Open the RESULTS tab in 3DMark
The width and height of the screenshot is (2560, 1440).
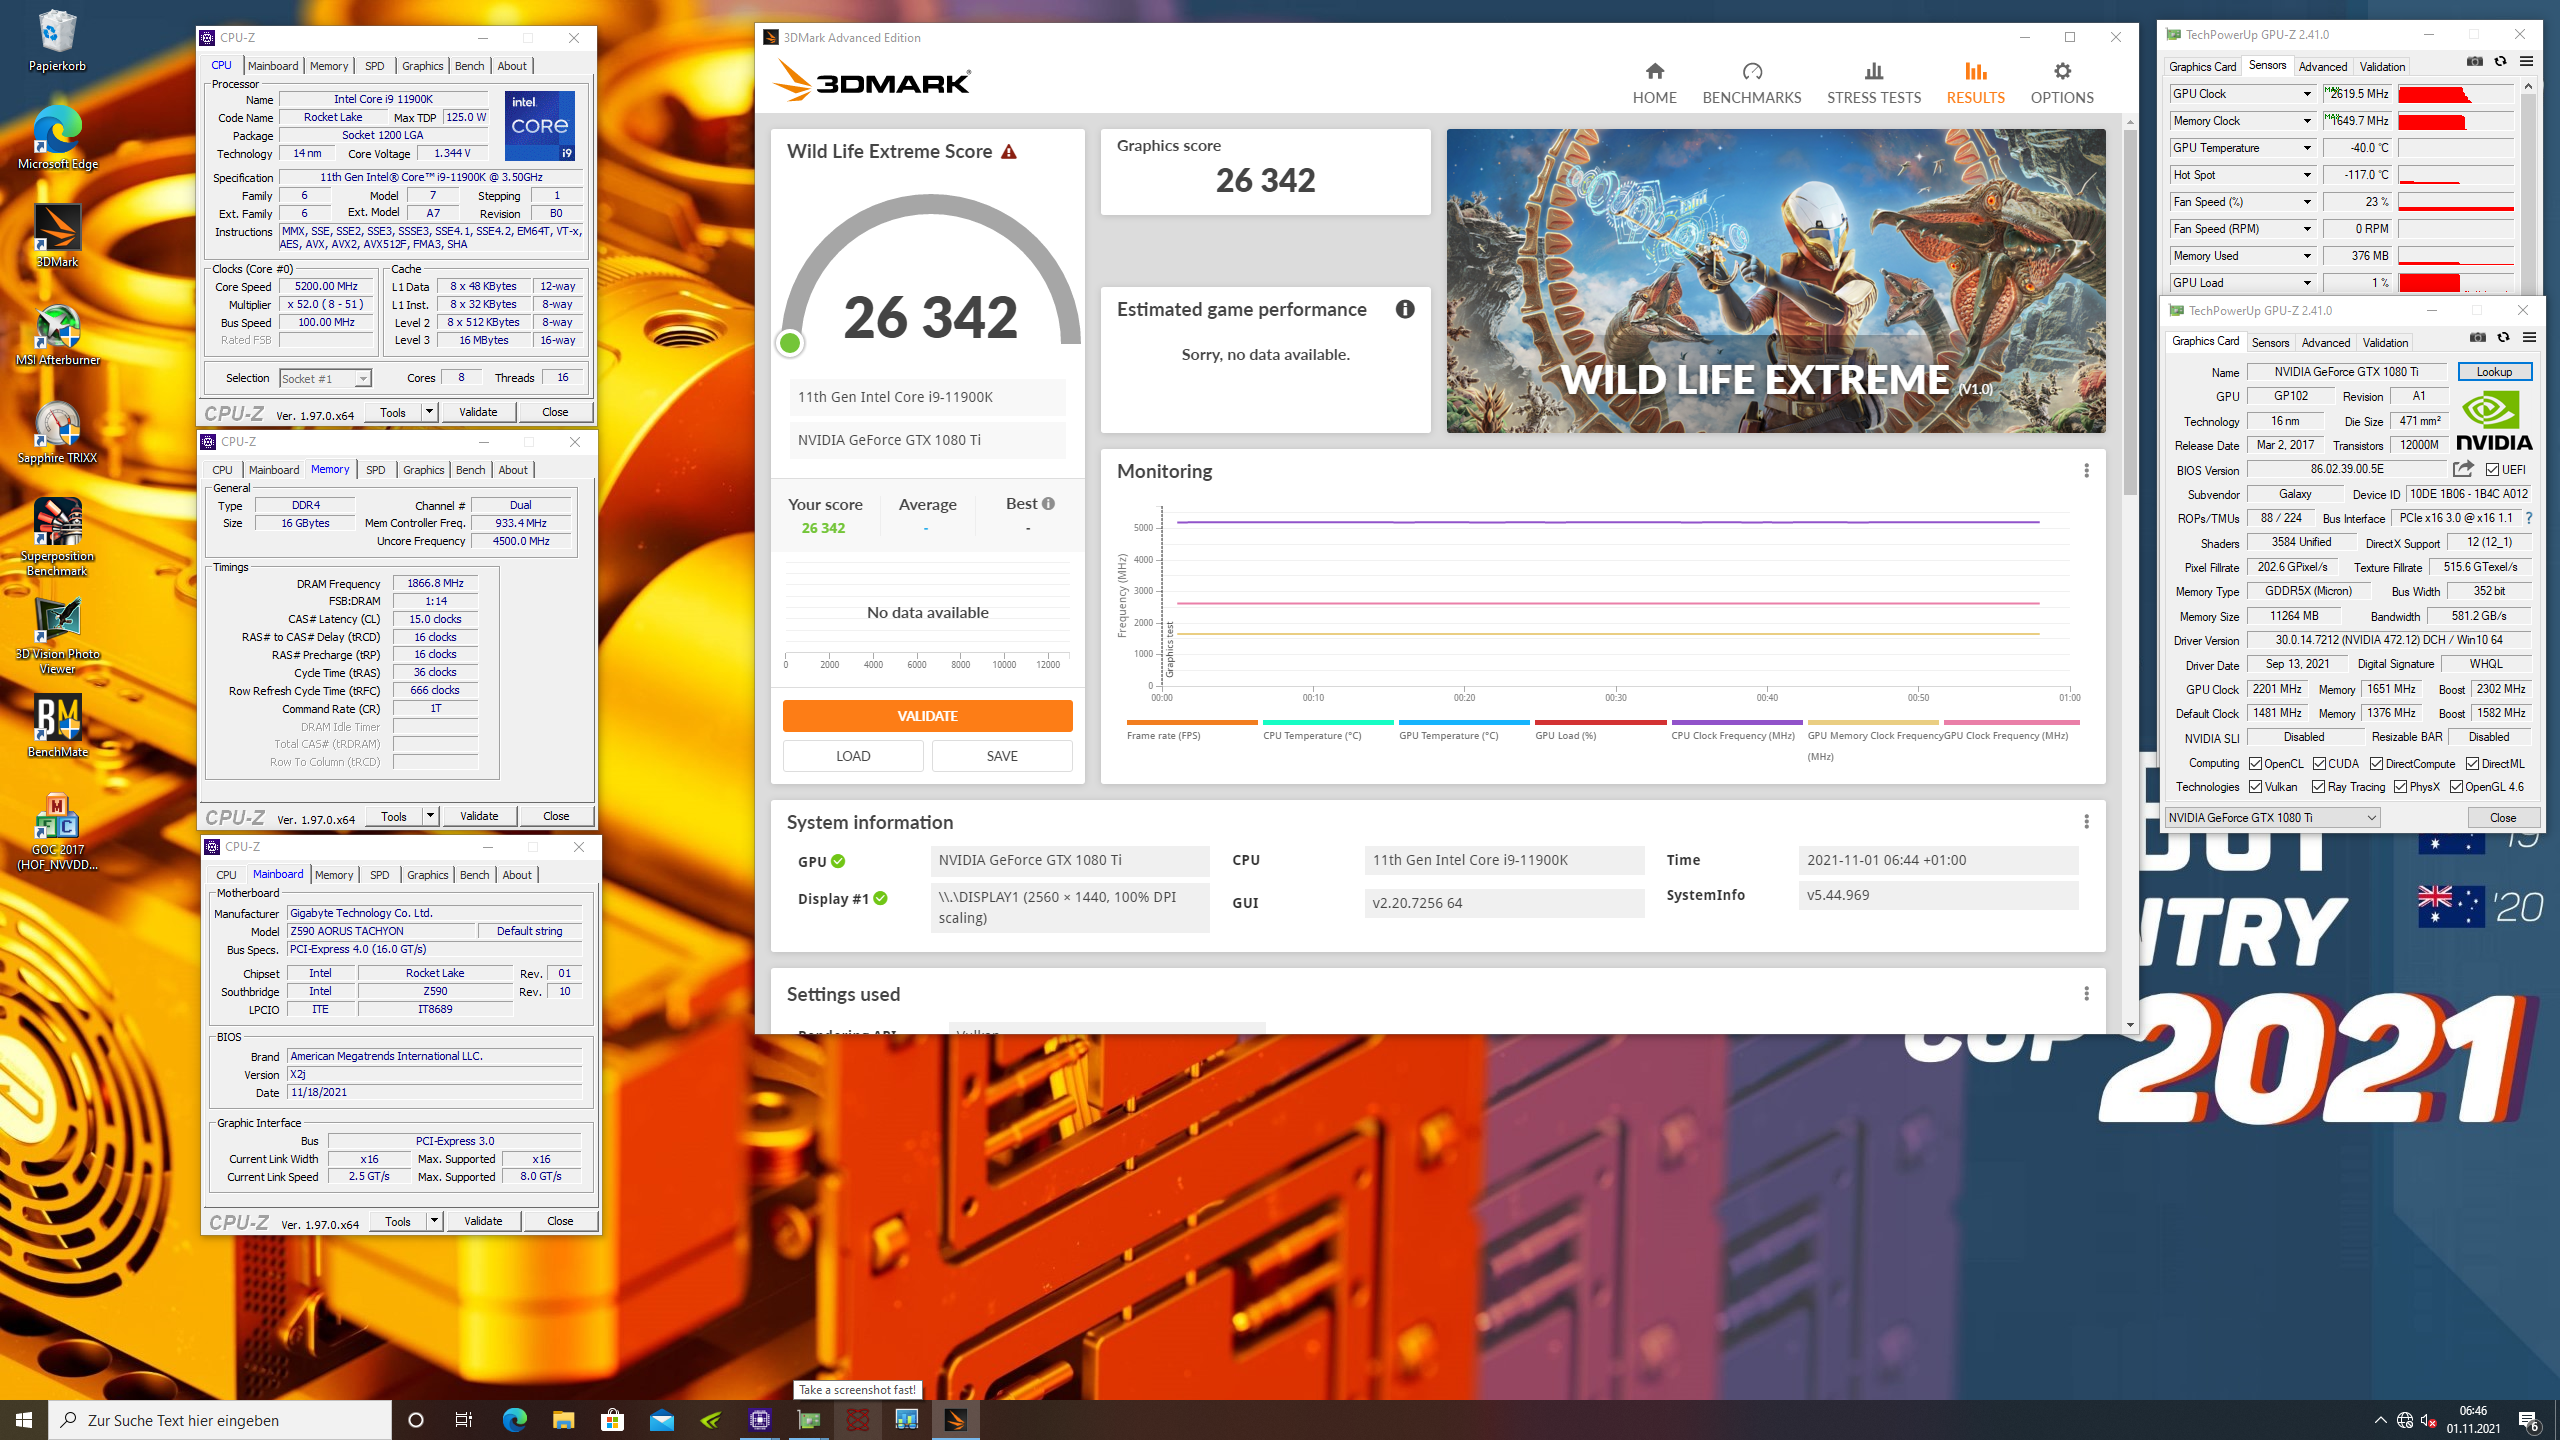click(1975, 83)
